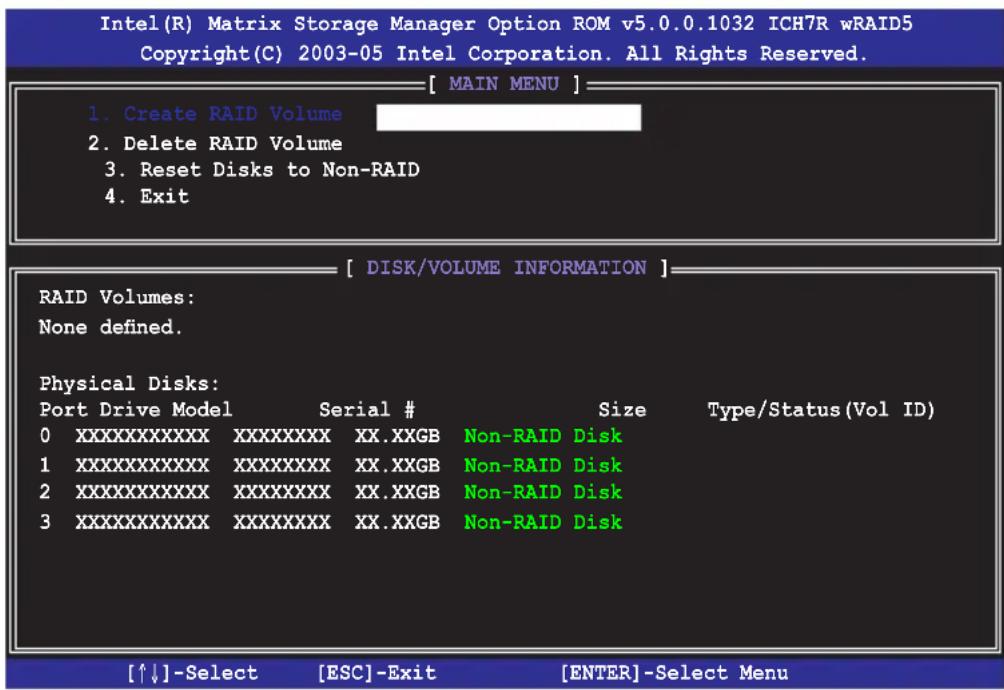
Task: Click the Serial # column header
Action: pos(367,410)
